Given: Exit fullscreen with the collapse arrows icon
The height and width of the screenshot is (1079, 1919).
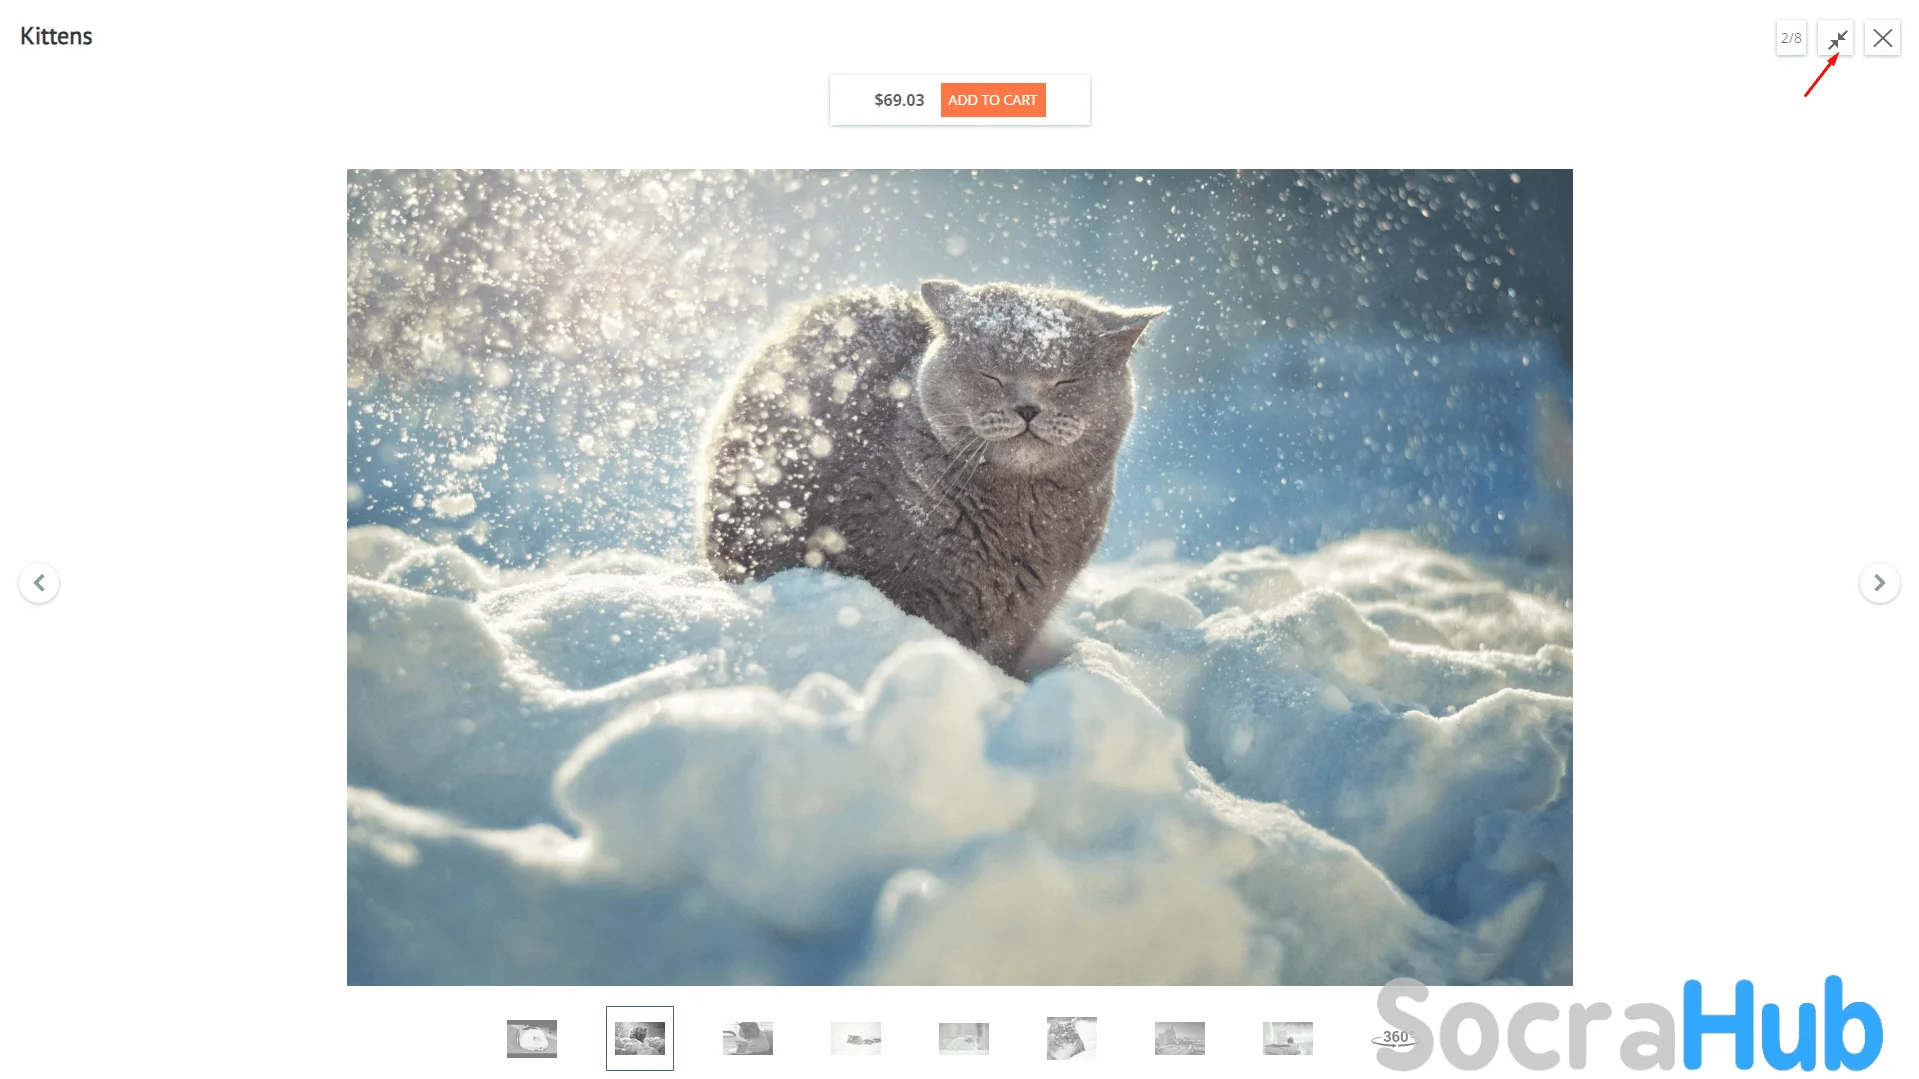Looking at the screenshot, I should [1836, 38].
